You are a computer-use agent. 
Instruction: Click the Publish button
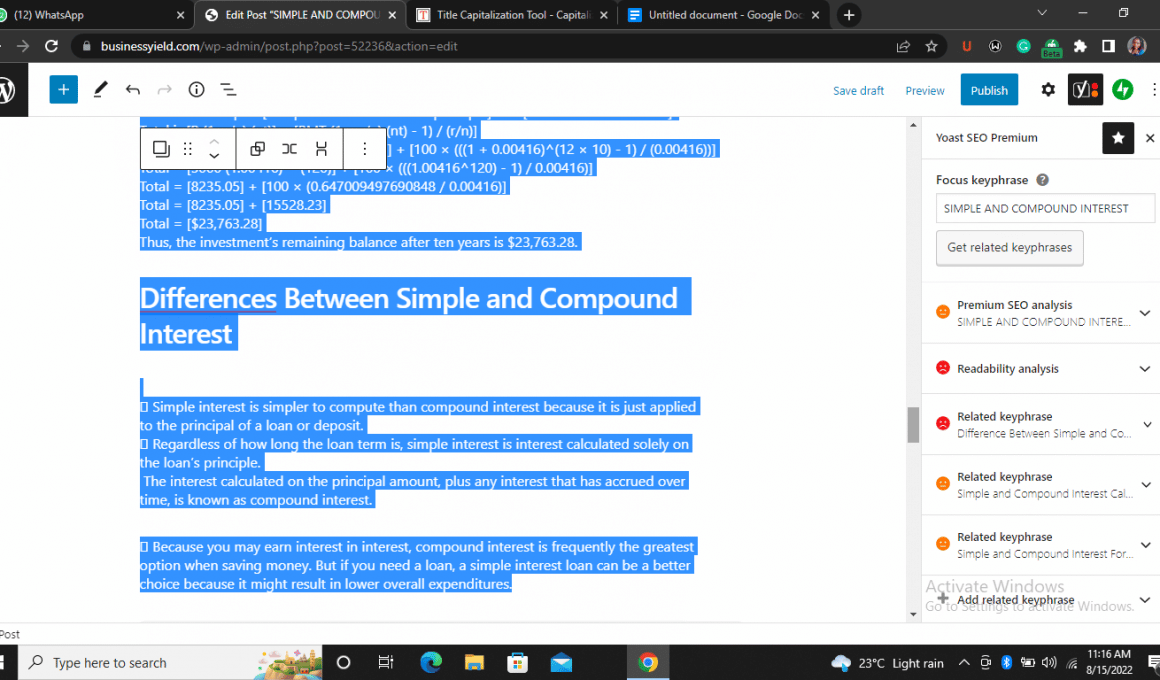989,90
